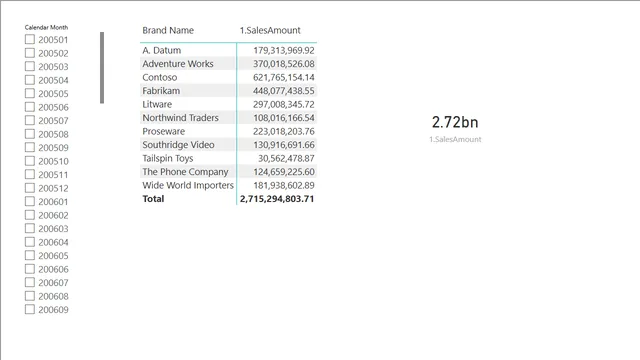Screen dimensions: 640x360
Task: Select the 200601 checkbox
Action: pos(30,201)
